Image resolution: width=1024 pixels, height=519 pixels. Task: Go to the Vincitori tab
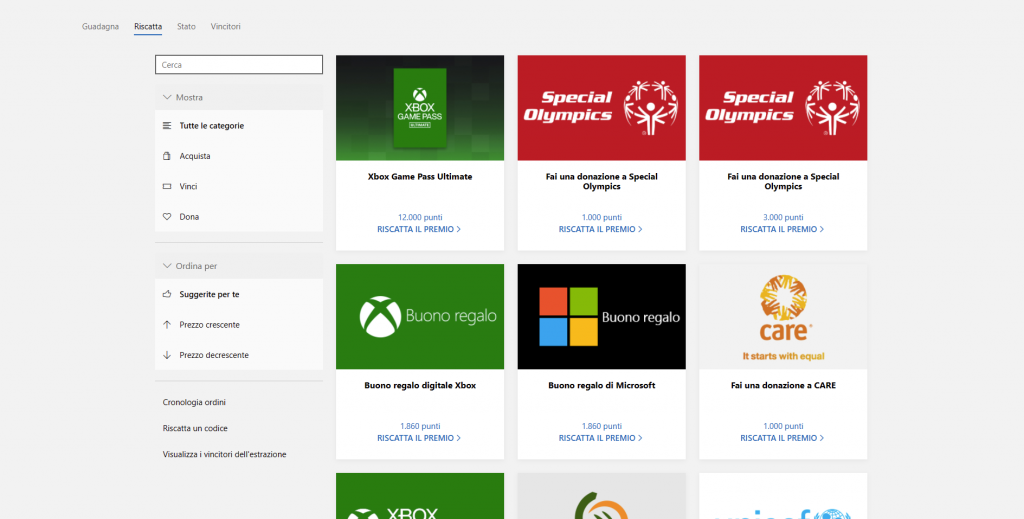coord(225,27)
